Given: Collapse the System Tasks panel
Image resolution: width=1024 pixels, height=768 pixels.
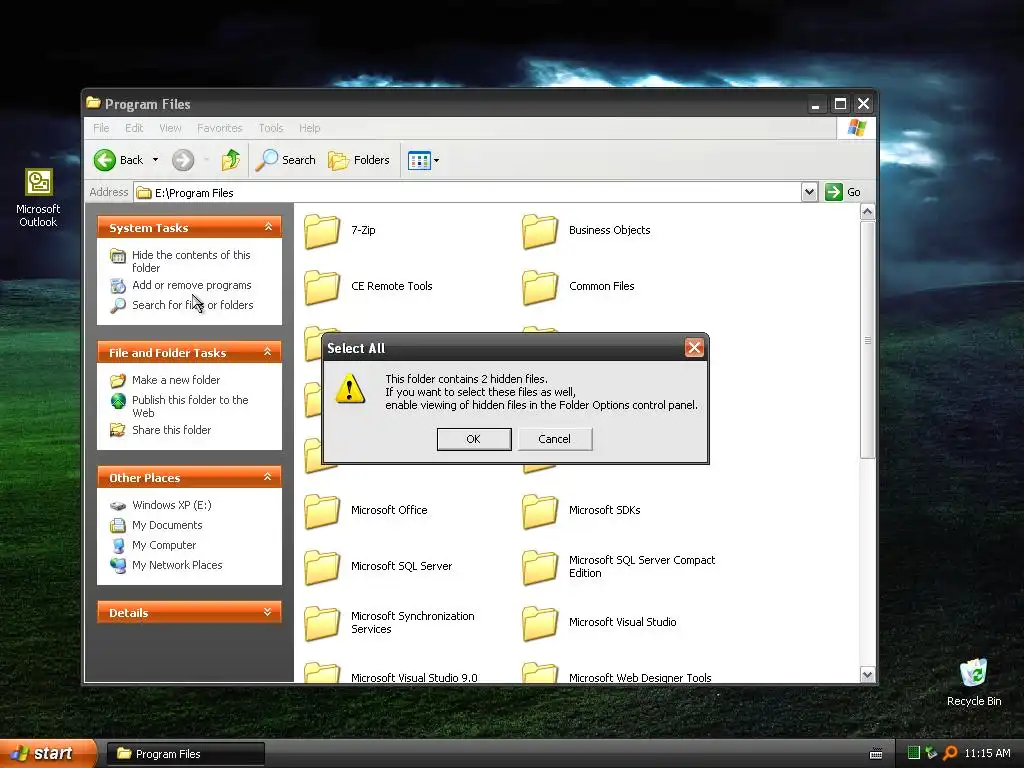Looking at the screenshot, I should [268, 227].
